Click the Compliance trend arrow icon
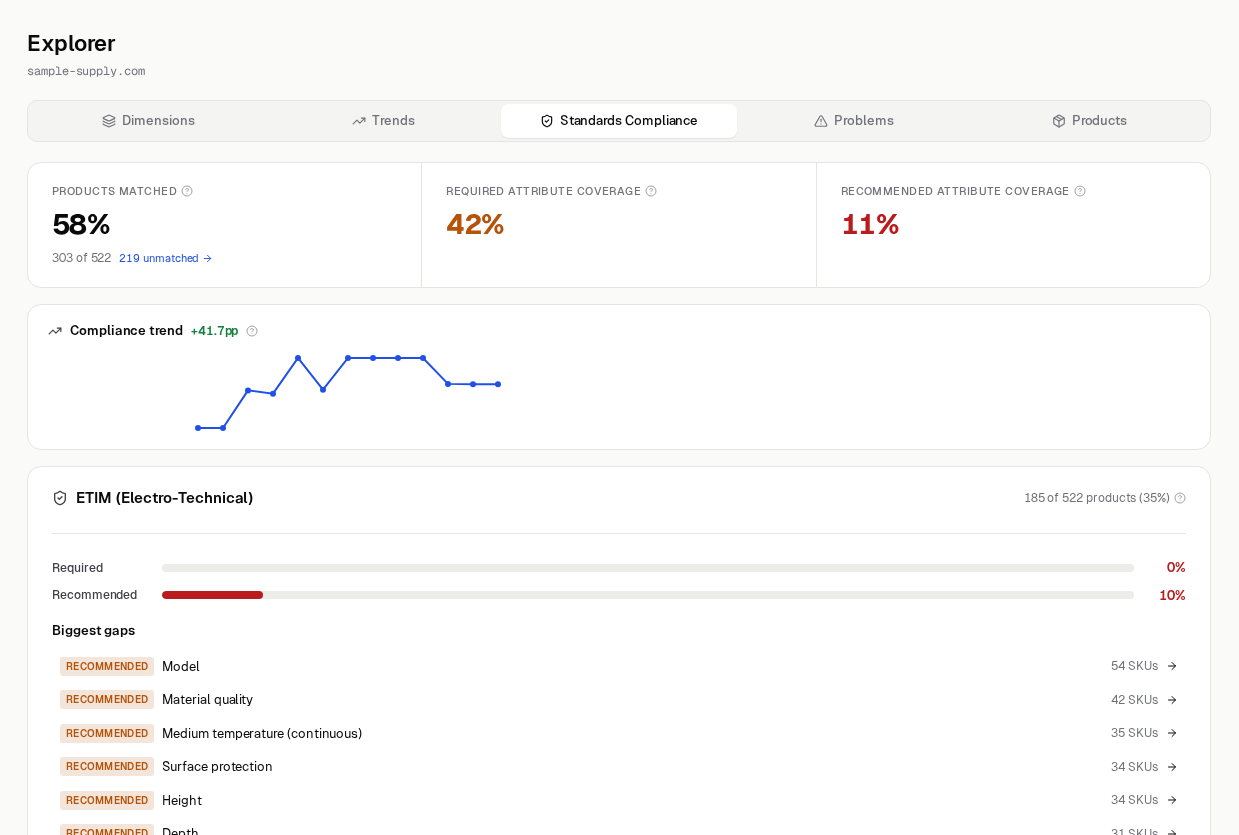Viewport: 1239px width, 835px height. point(55,331)
